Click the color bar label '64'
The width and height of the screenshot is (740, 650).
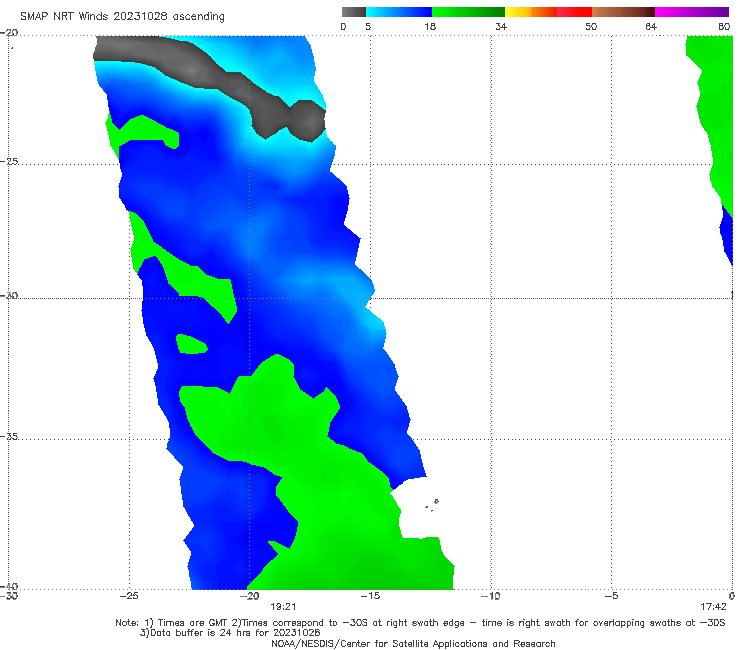click(651, 26)
